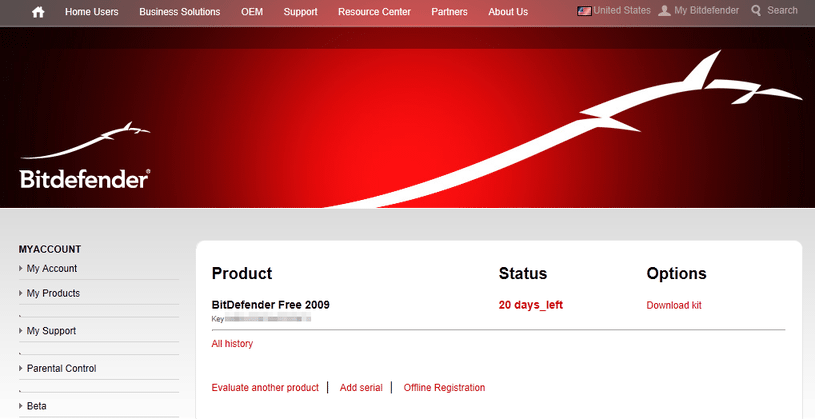Open the All history link
This screenshot has width=815, height=419.
click(x=232, y=344)
